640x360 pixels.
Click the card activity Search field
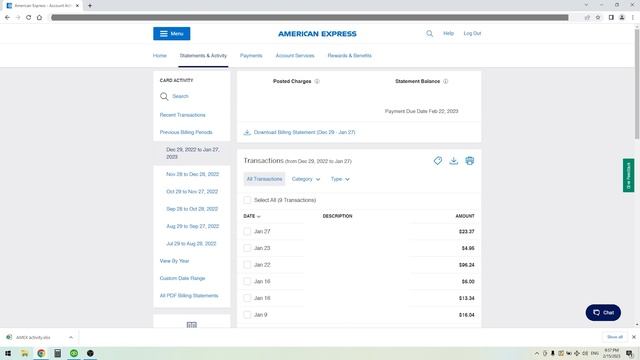(174, 96)
